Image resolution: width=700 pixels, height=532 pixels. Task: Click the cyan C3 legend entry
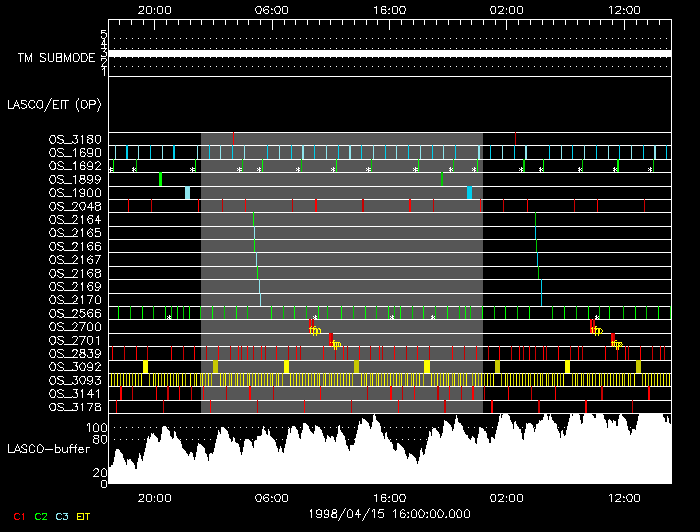pos(62,516)
